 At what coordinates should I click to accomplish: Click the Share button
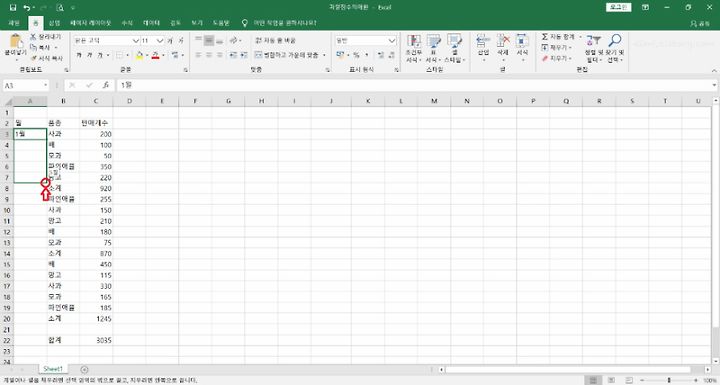[700, 23]
